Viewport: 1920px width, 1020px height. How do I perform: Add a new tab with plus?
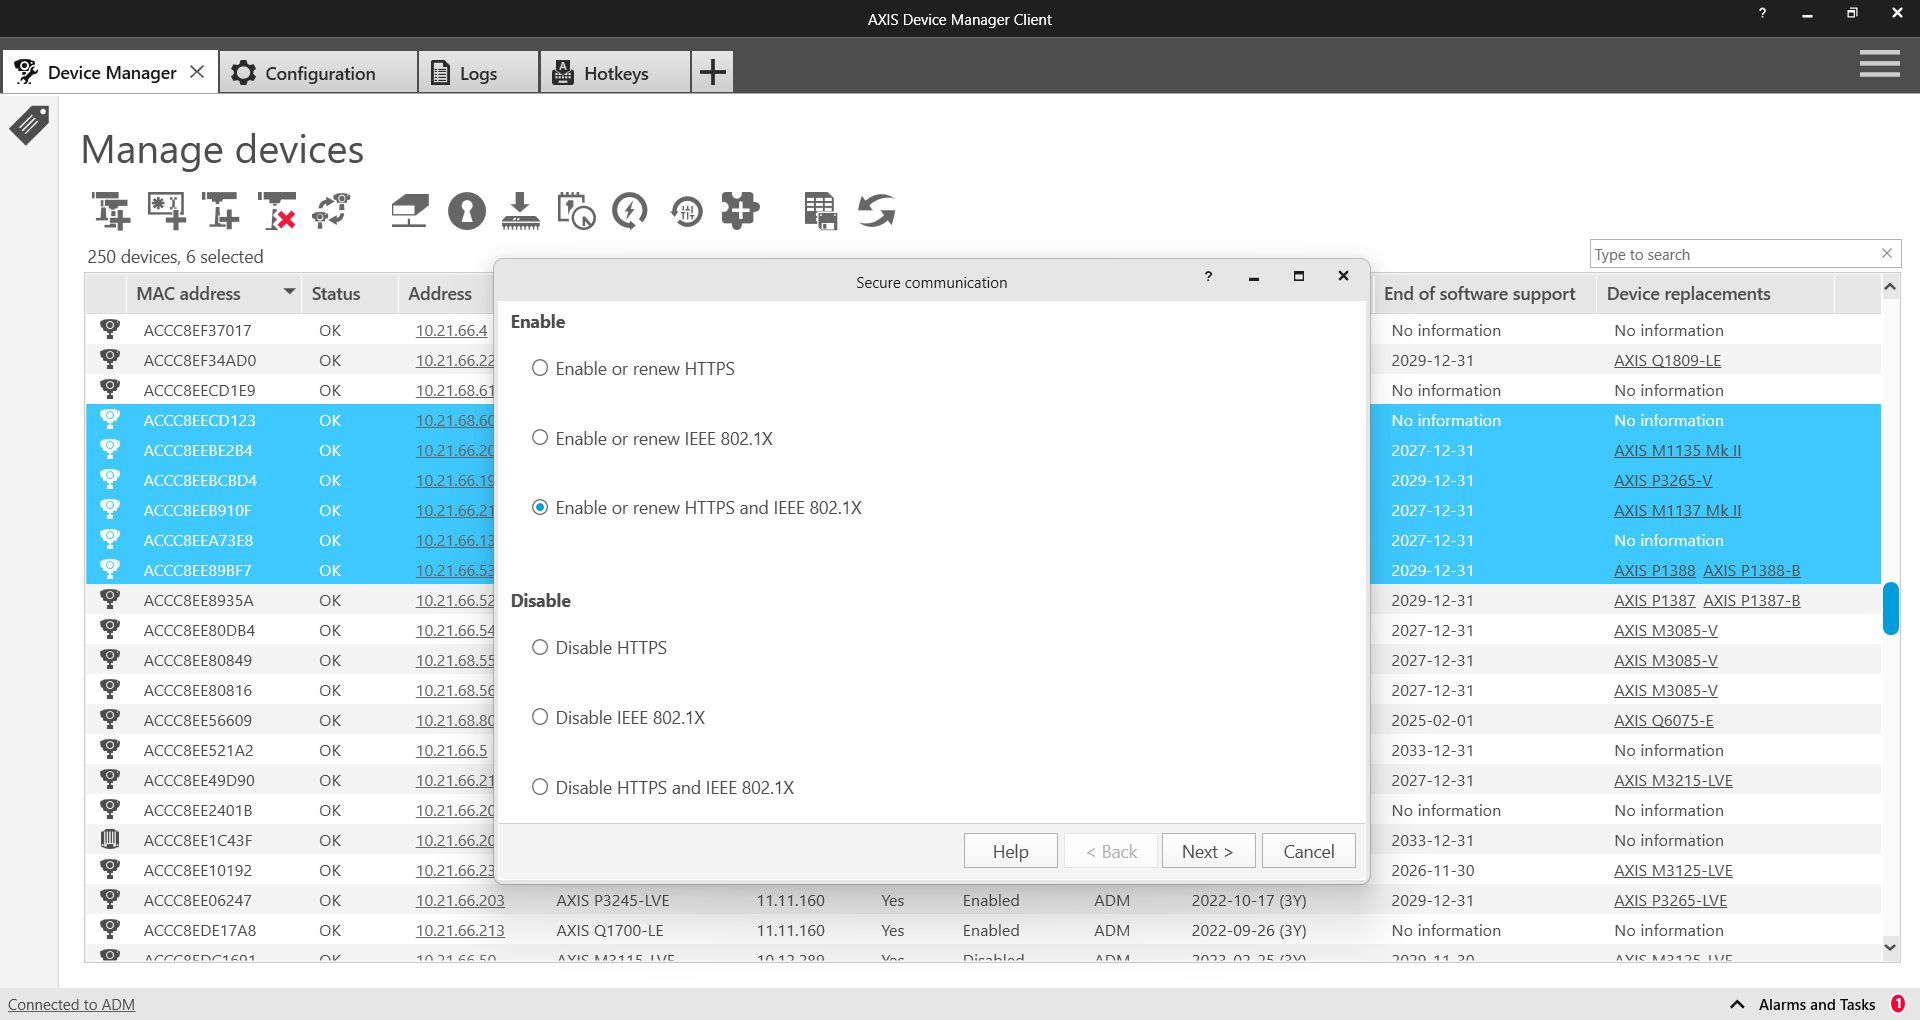712,72
